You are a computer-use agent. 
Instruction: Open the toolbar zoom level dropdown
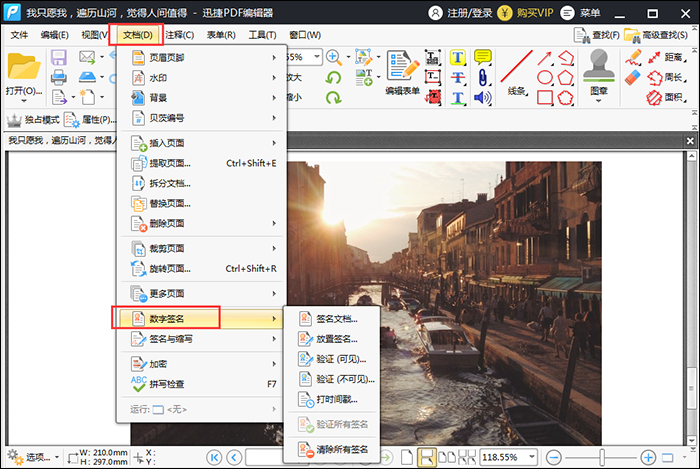(x=317, y=57)
